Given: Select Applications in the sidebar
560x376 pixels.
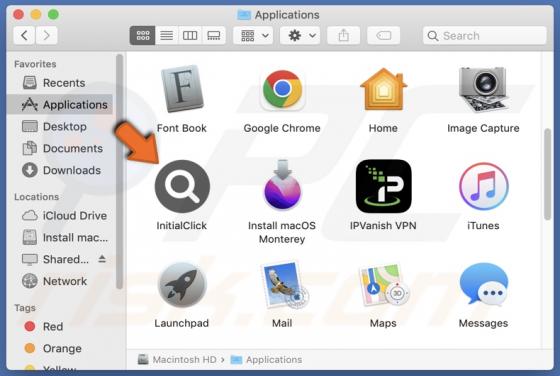Looking at the screenshot, I should tap(60, 105).
